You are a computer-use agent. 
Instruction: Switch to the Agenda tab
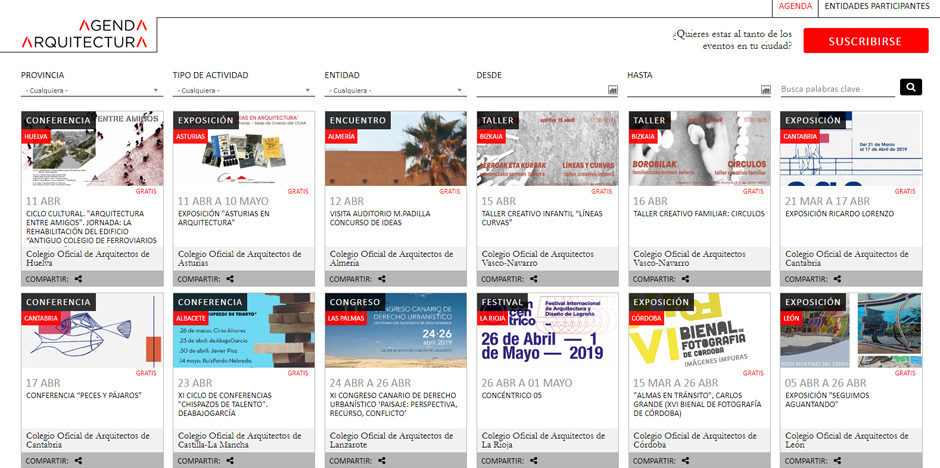(795, 7)
